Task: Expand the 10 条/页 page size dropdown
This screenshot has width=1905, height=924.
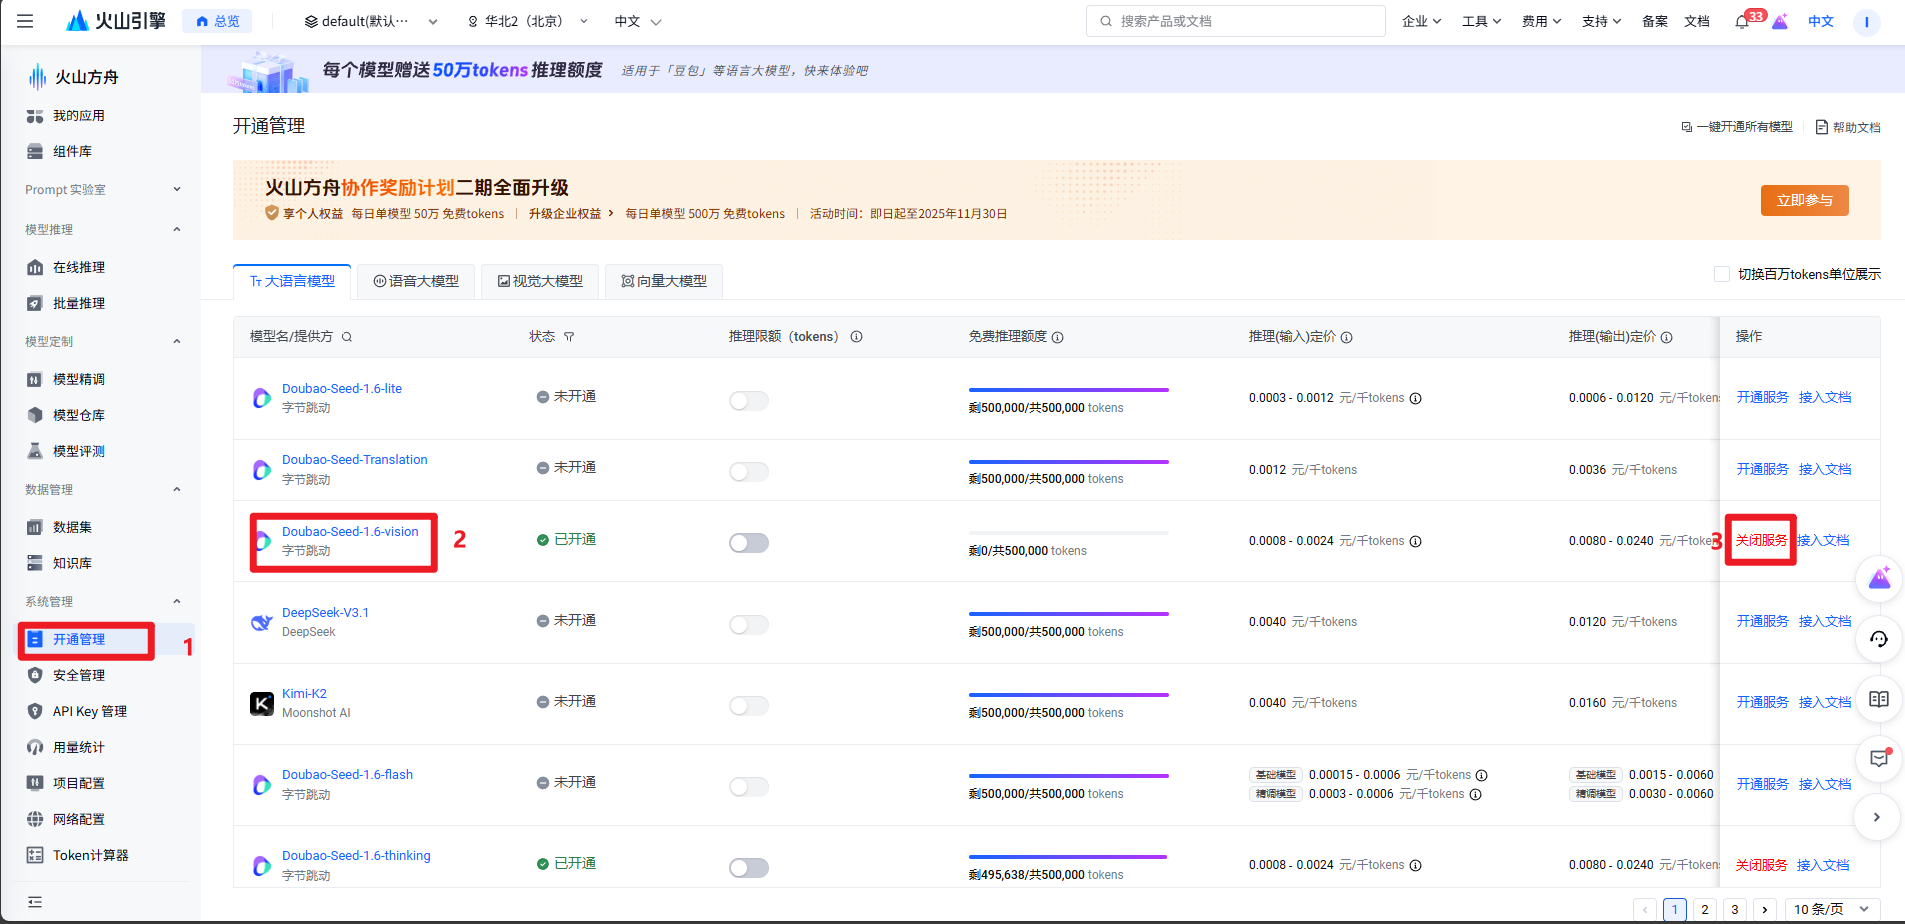Action: pyautogui.click(x=1831, y=909)
